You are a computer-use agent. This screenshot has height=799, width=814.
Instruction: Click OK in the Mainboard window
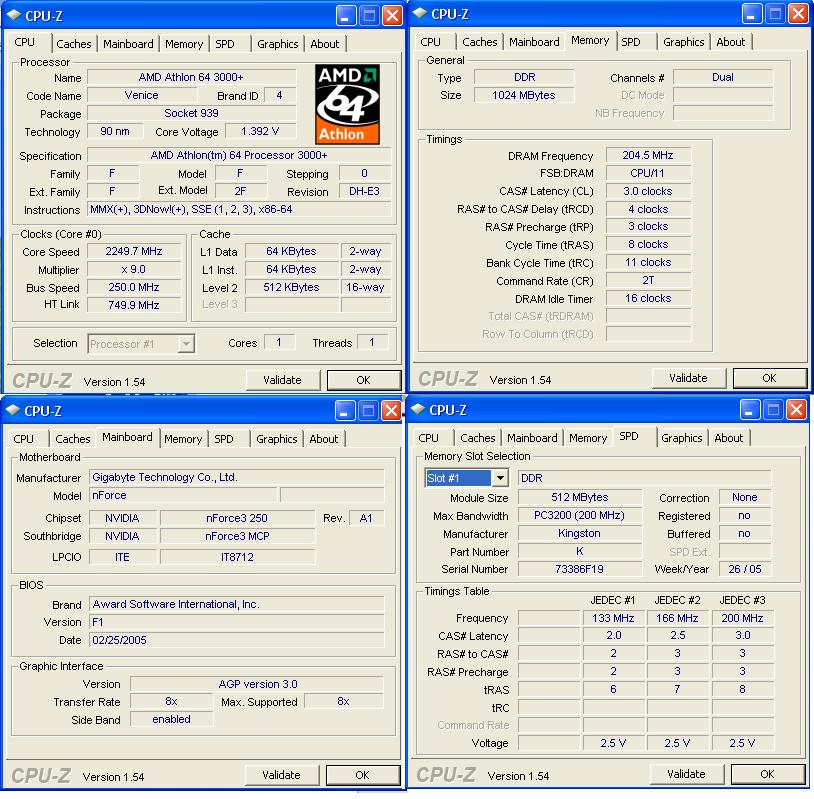pos(362,775)
